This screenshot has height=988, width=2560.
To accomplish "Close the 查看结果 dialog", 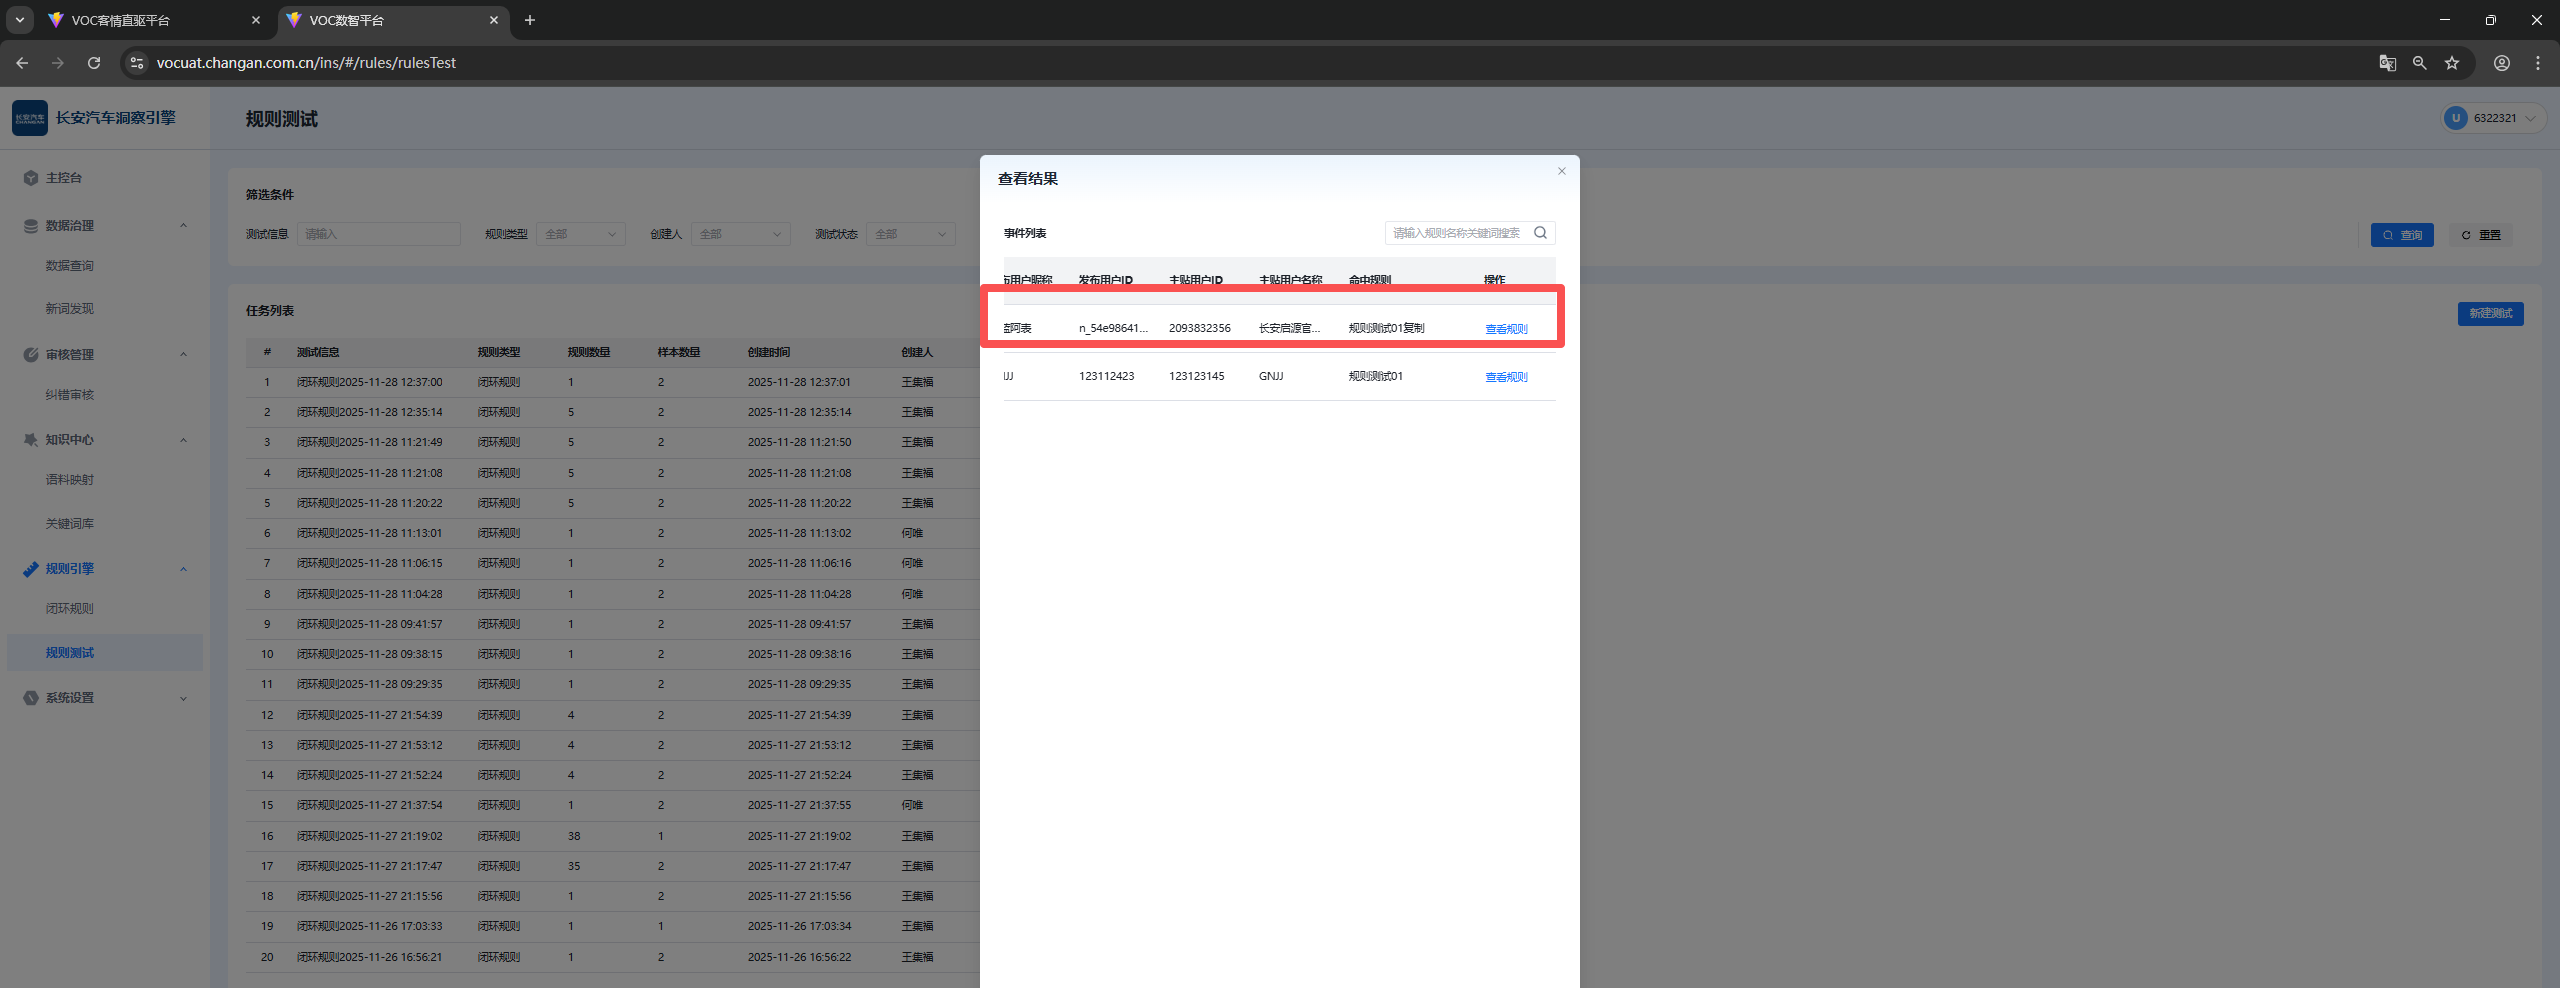I will click(1561, 171).
